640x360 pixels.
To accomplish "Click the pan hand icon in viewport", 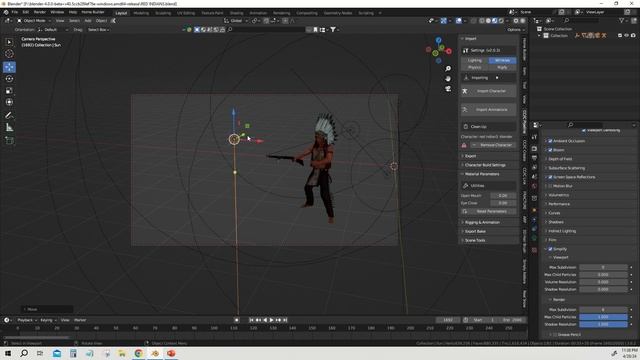I will tap(448, 78).
